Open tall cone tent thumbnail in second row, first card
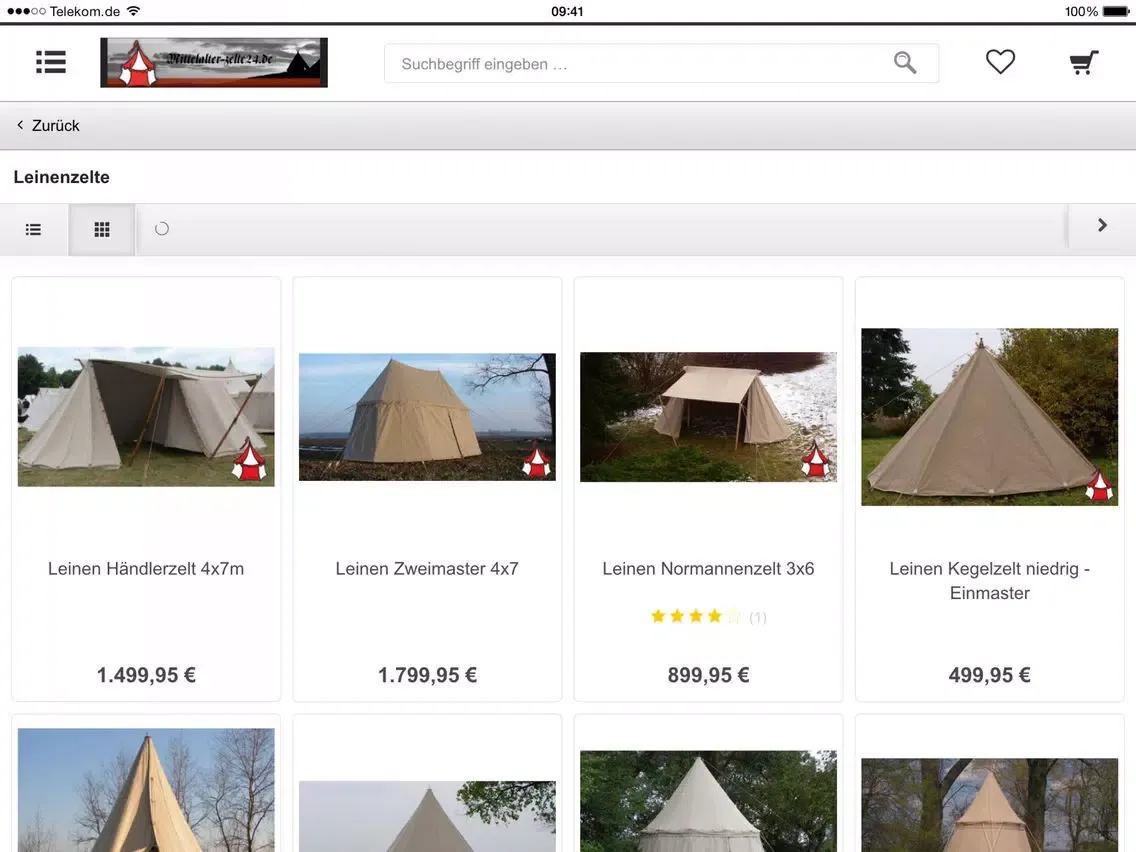 coord(146,790)
